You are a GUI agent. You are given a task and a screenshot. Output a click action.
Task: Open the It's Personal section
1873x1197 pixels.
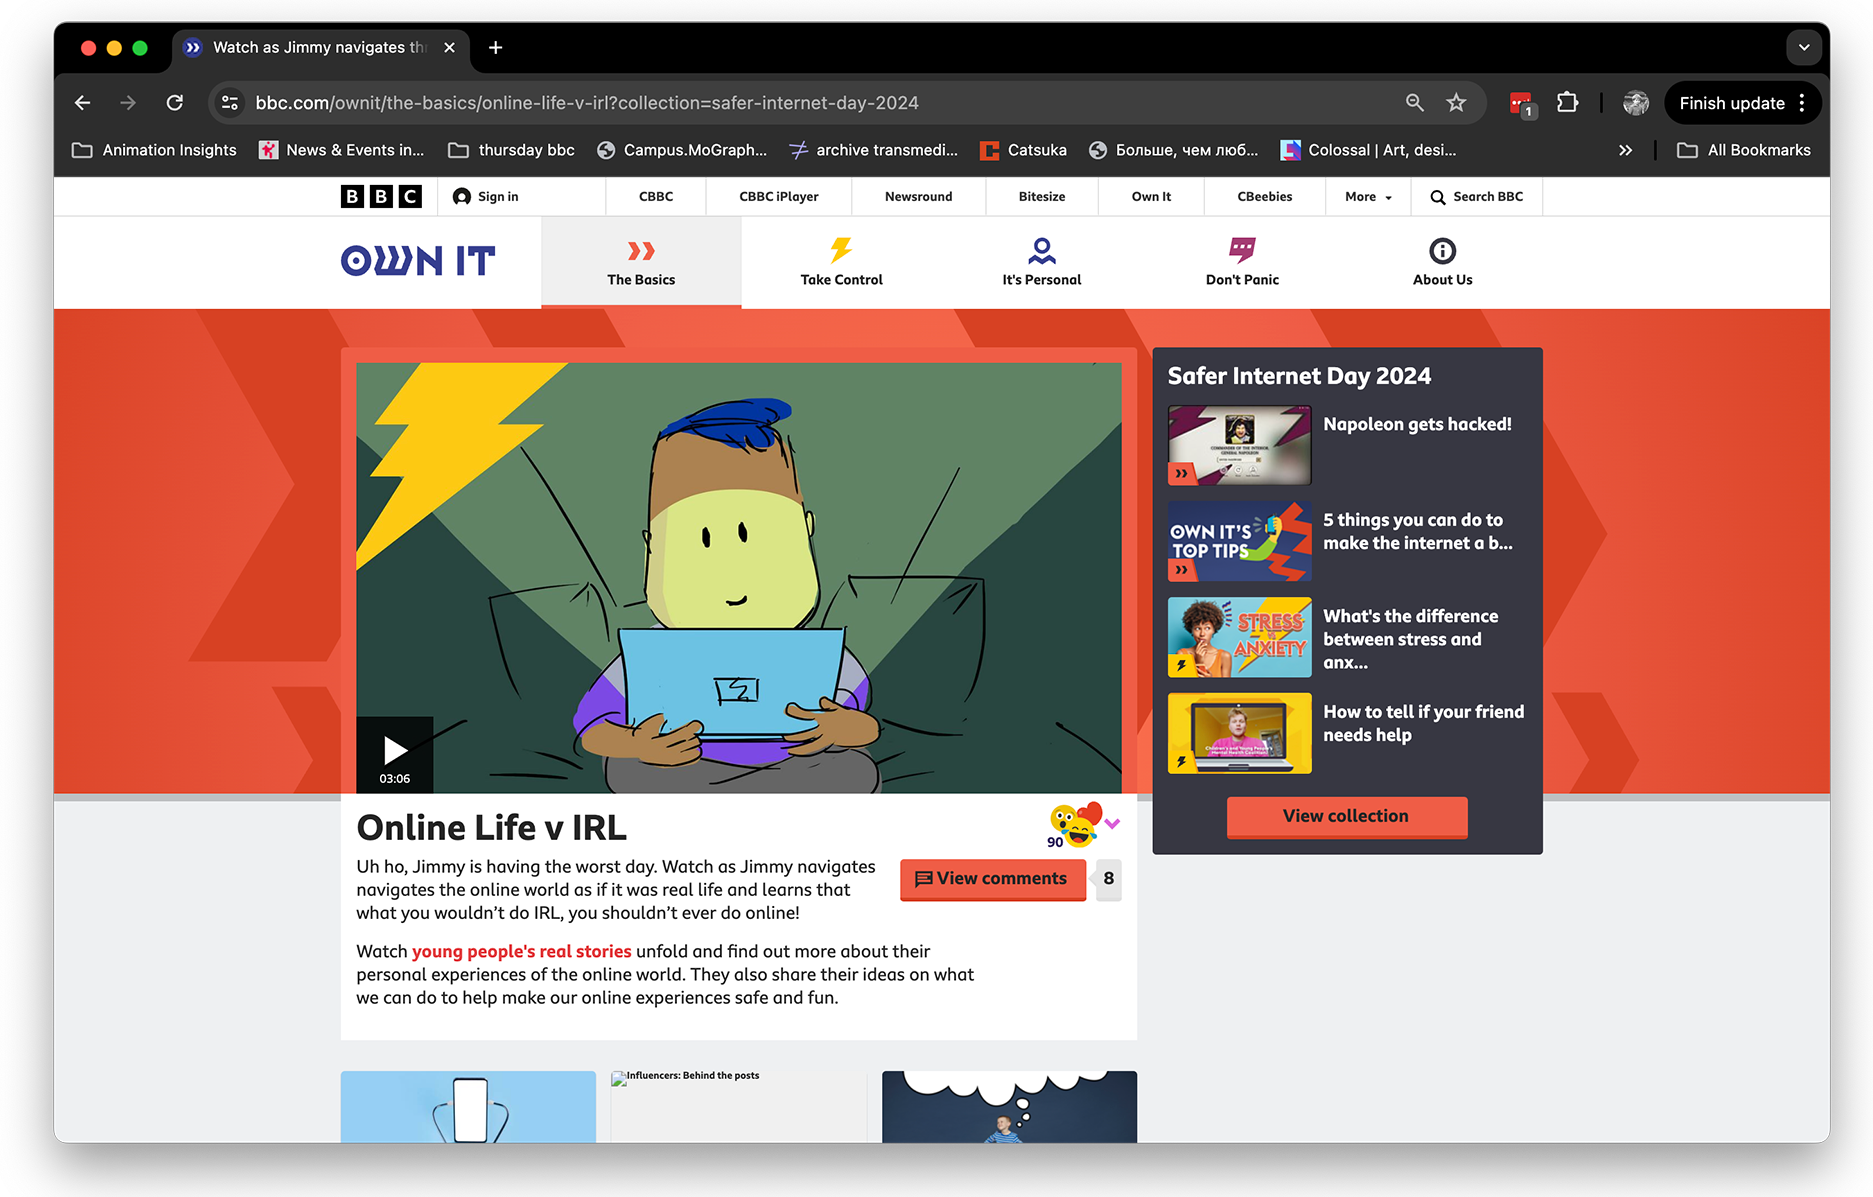tap(1042, 263)
